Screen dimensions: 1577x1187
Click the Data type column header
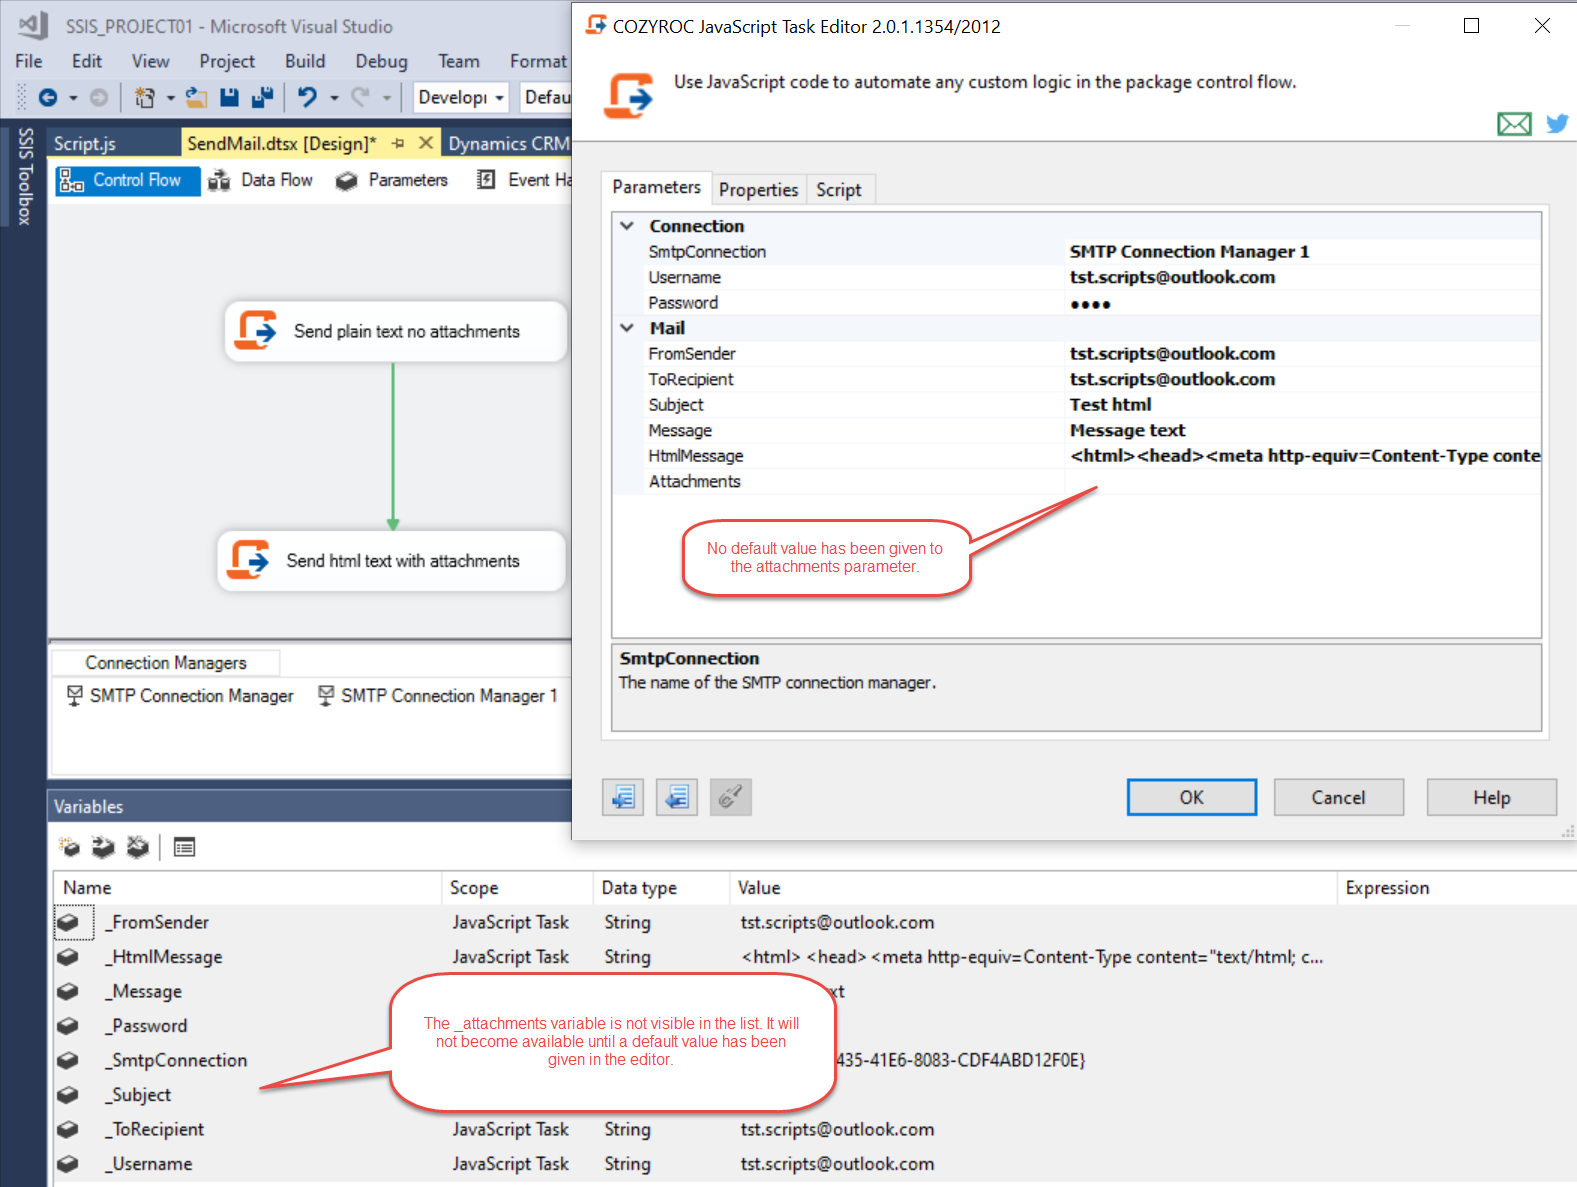click(661, 887)
